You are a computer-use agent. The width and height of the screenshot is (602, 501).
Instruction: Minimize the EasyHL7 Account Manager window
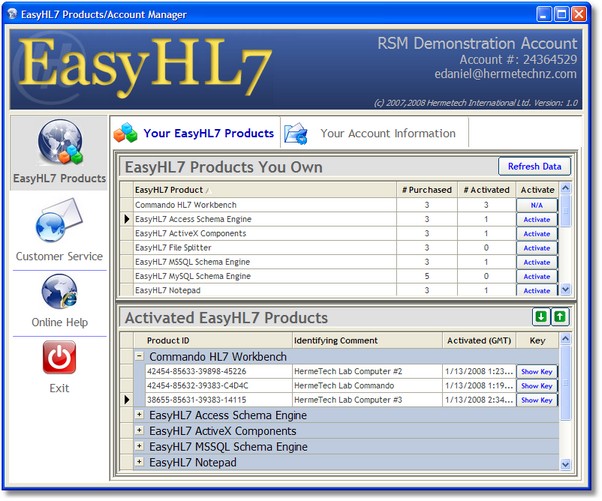(544, 14)
